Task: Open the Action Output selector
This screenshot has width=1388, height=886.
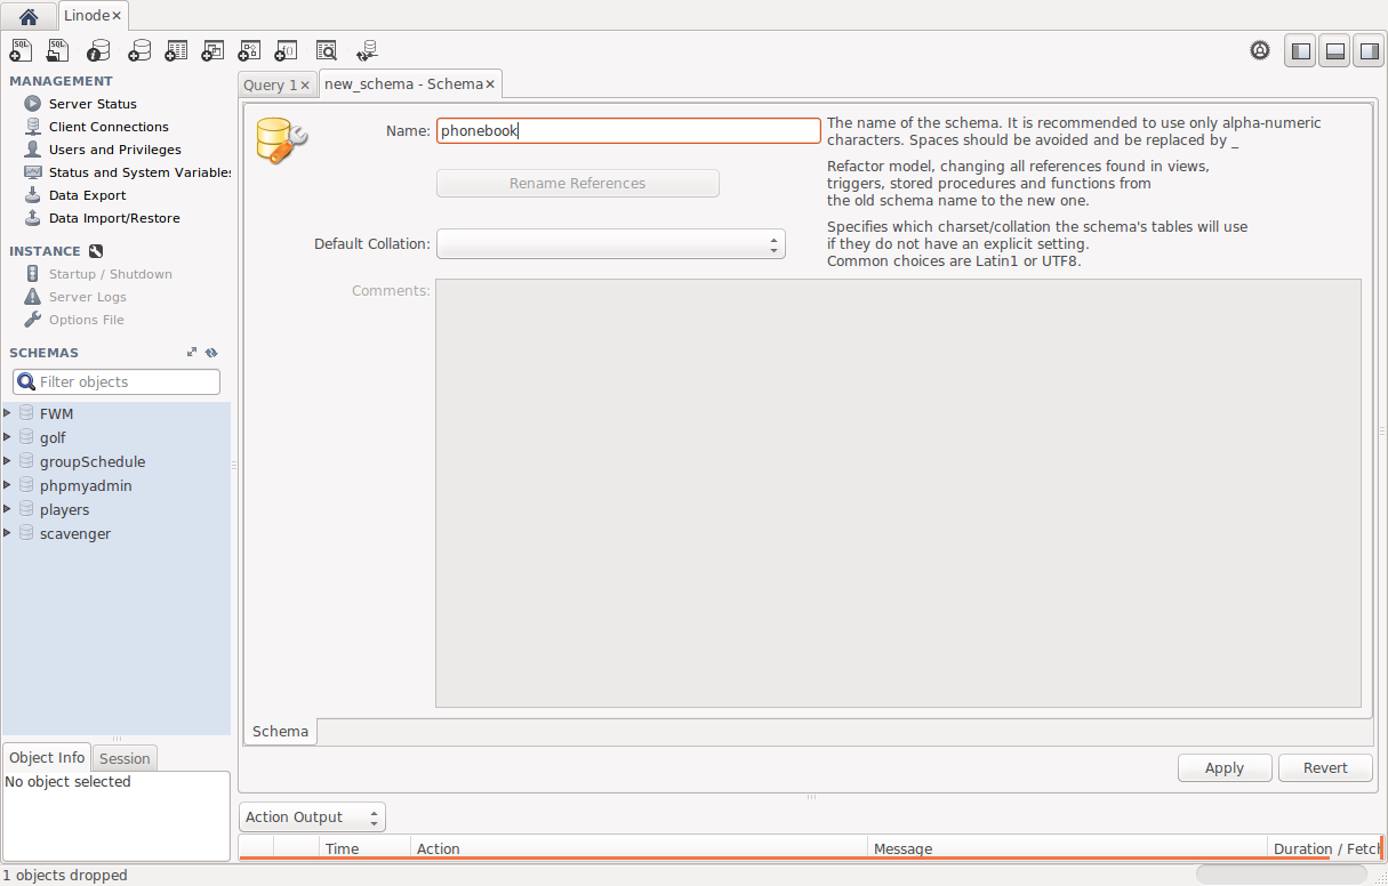Action: (310, 816)
